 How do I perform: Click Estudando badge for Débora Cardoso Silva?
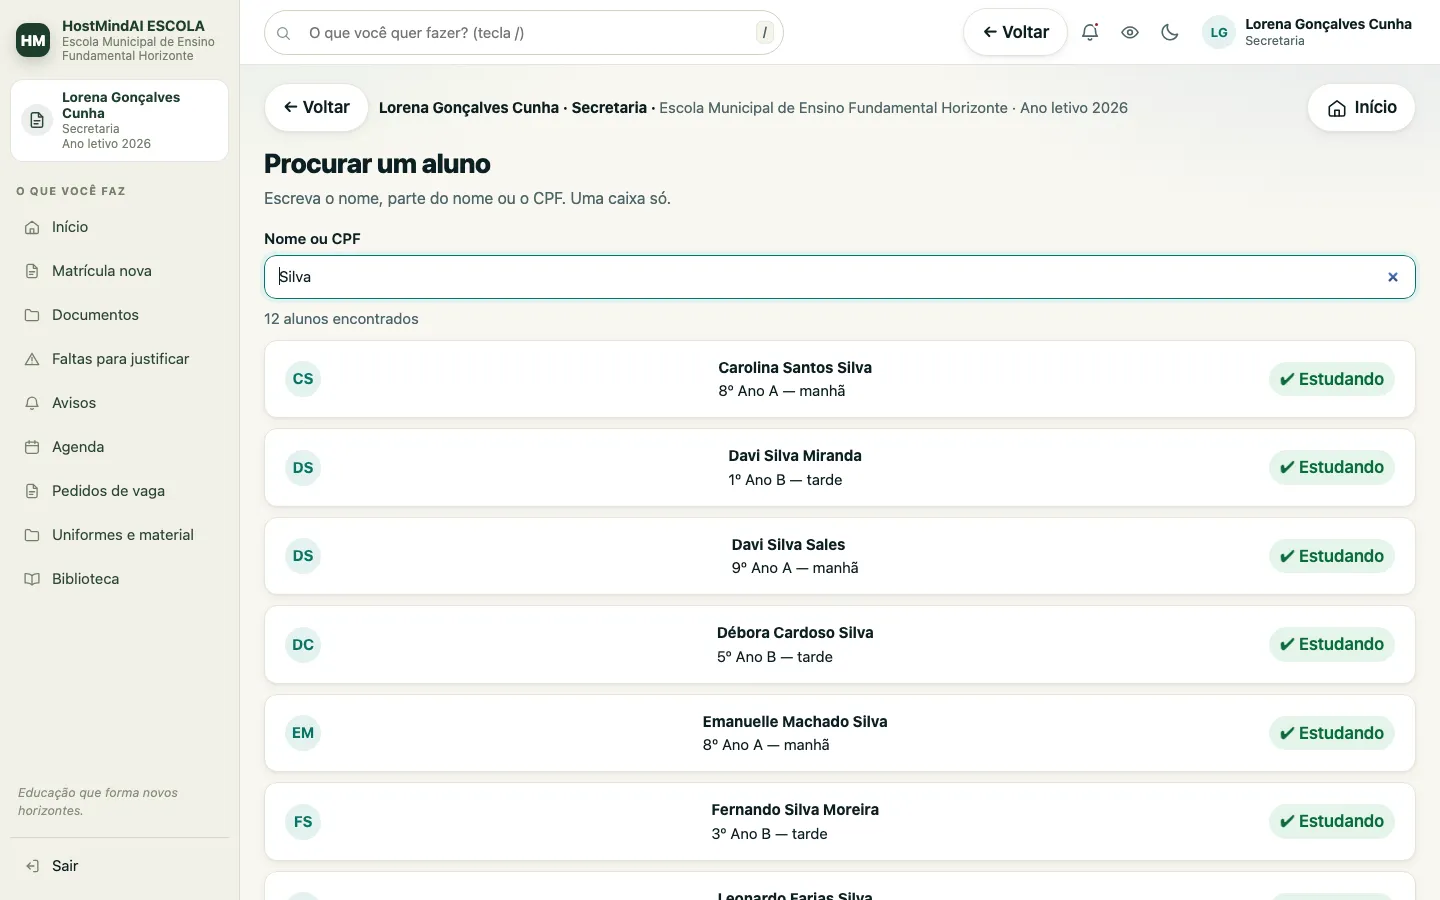[x=1332, y=645]
